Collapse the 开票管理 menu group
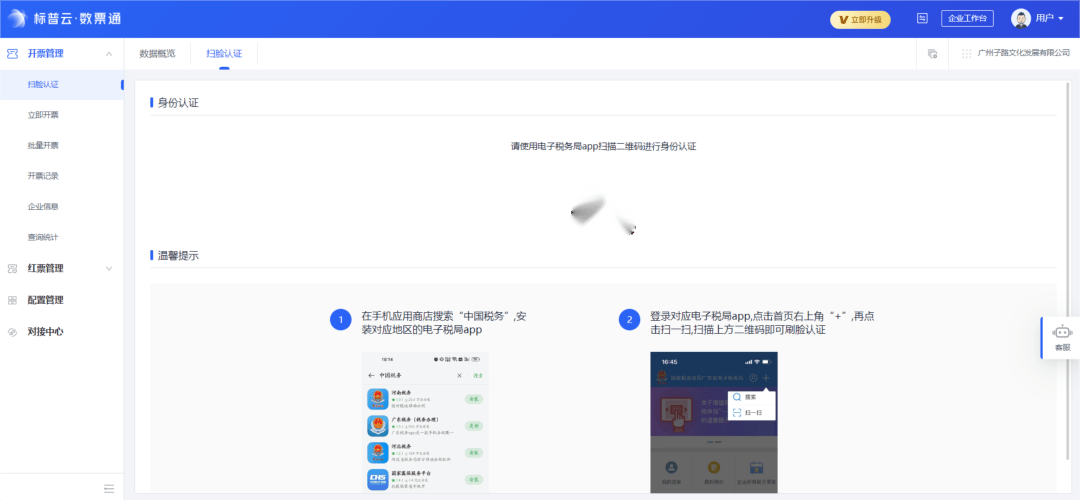Screen dimensions: 1080x500 pos(108,53)
